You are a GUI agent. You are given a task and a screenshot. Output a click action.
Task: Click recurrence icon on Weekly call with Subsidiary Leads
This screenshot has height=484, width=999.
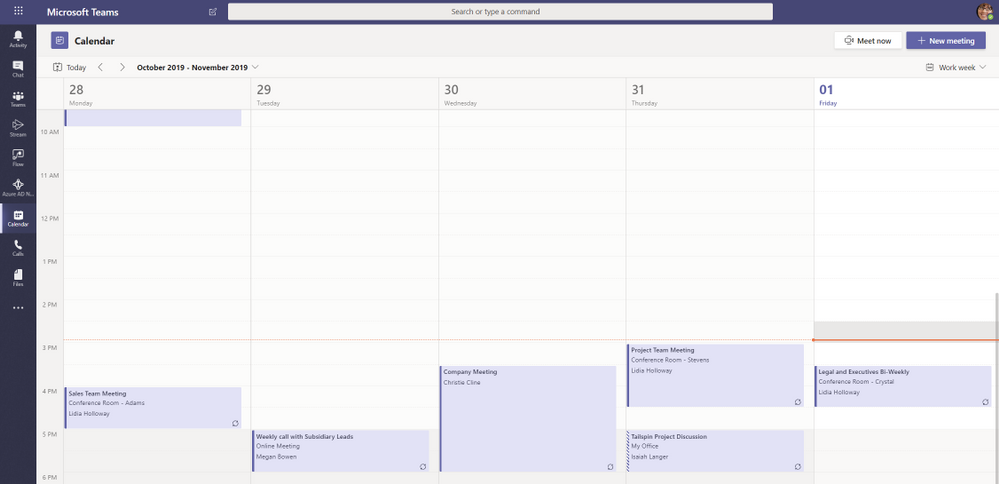(422, 466)
